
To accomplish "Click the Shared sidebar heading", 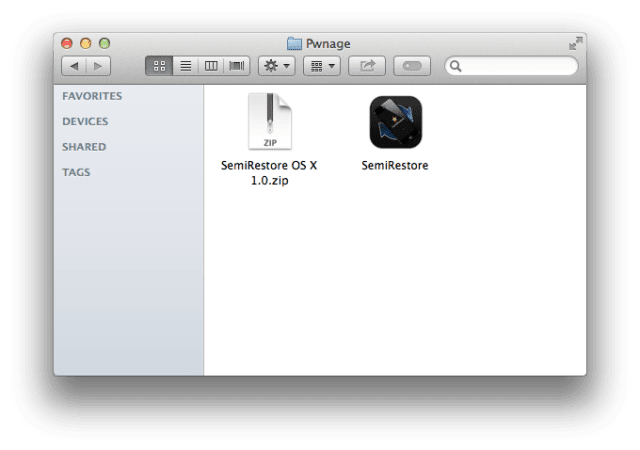I will 84,147.
